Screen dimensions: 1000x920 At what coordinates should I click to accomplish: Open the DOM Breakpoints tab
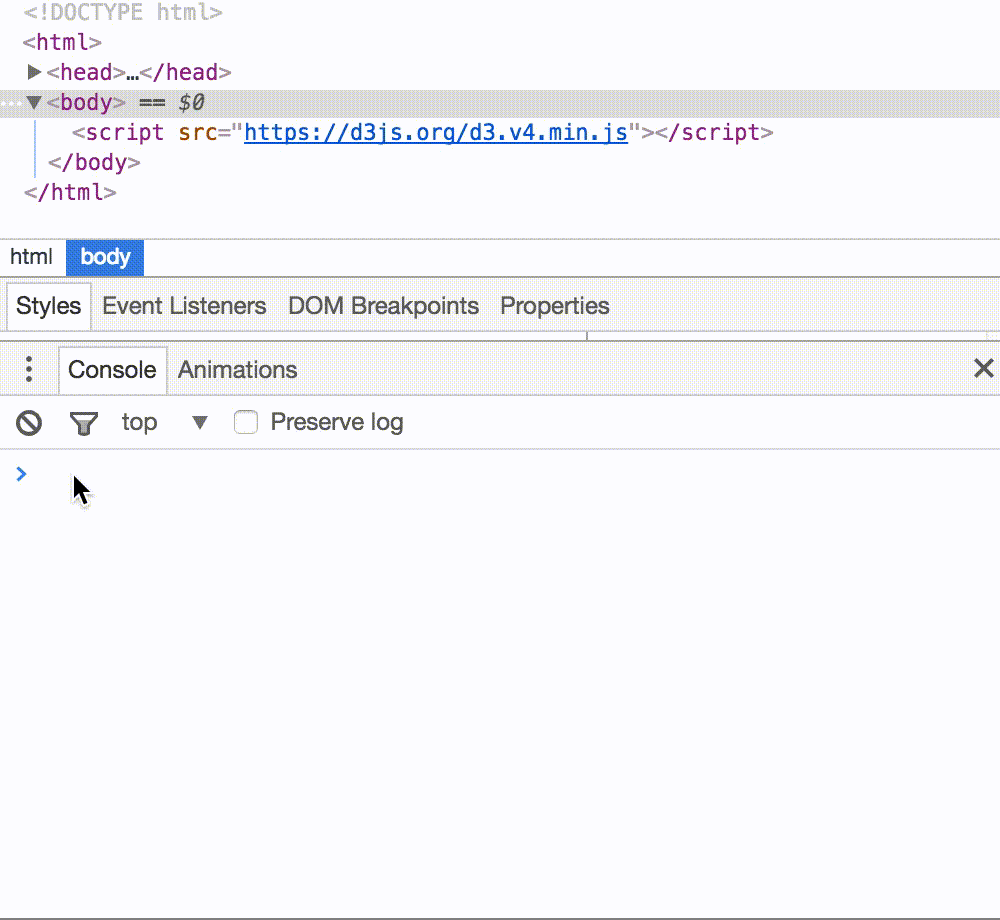point(383,306)
